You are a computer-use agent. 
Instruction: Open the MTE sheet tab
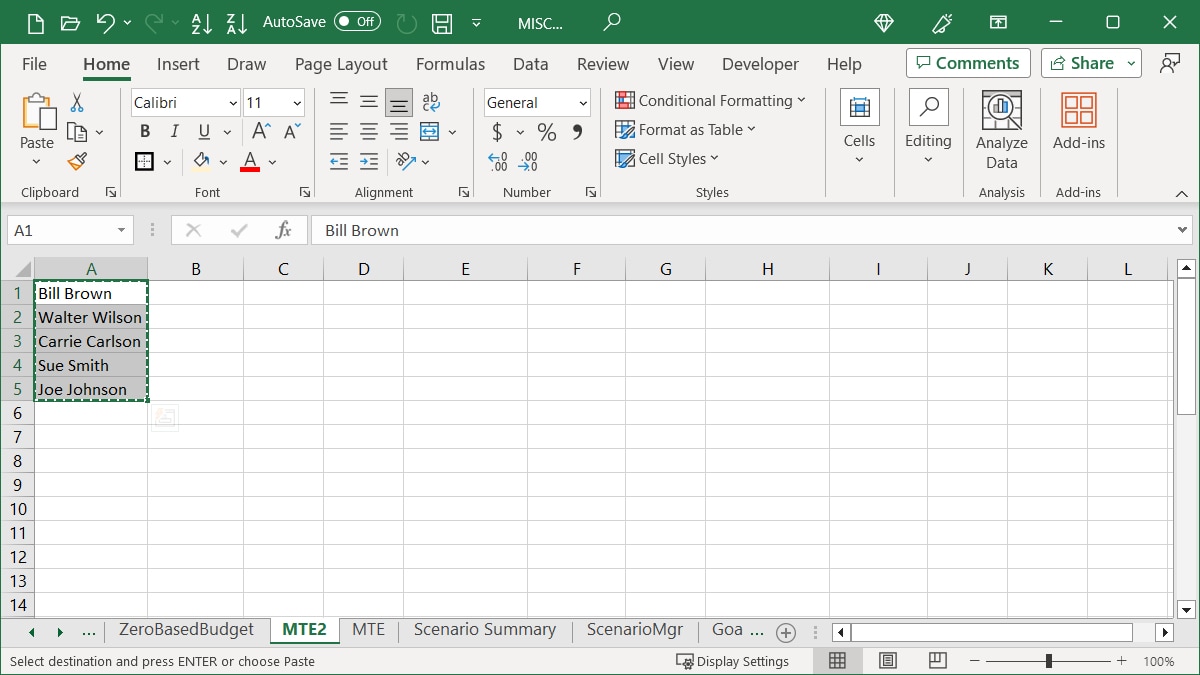tap(369, 630)
